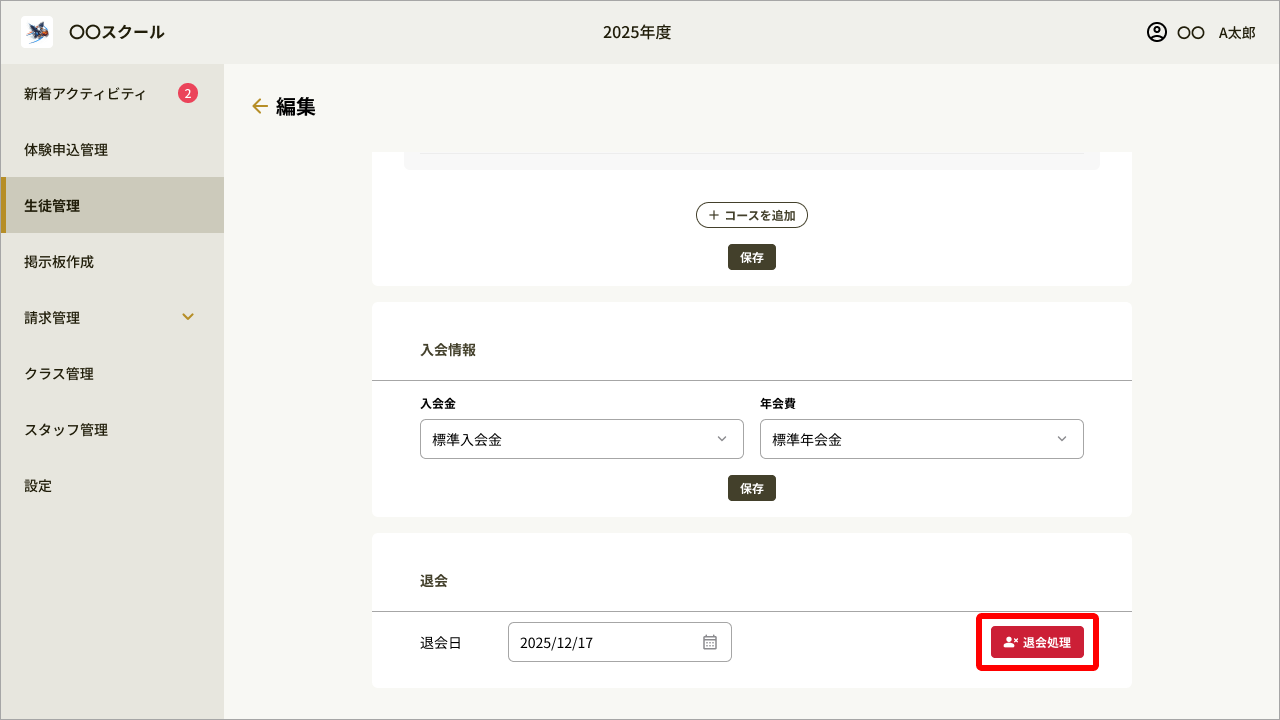
Task: Click the user account profile icon
Action: click(1156, 32)
